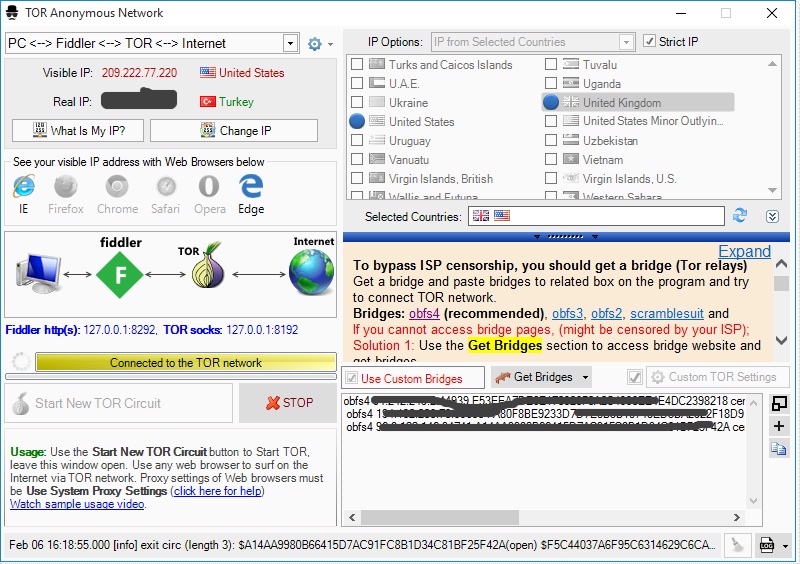Deselect United States in country list
The image size is (800, 564).
(x=357, y=121)
